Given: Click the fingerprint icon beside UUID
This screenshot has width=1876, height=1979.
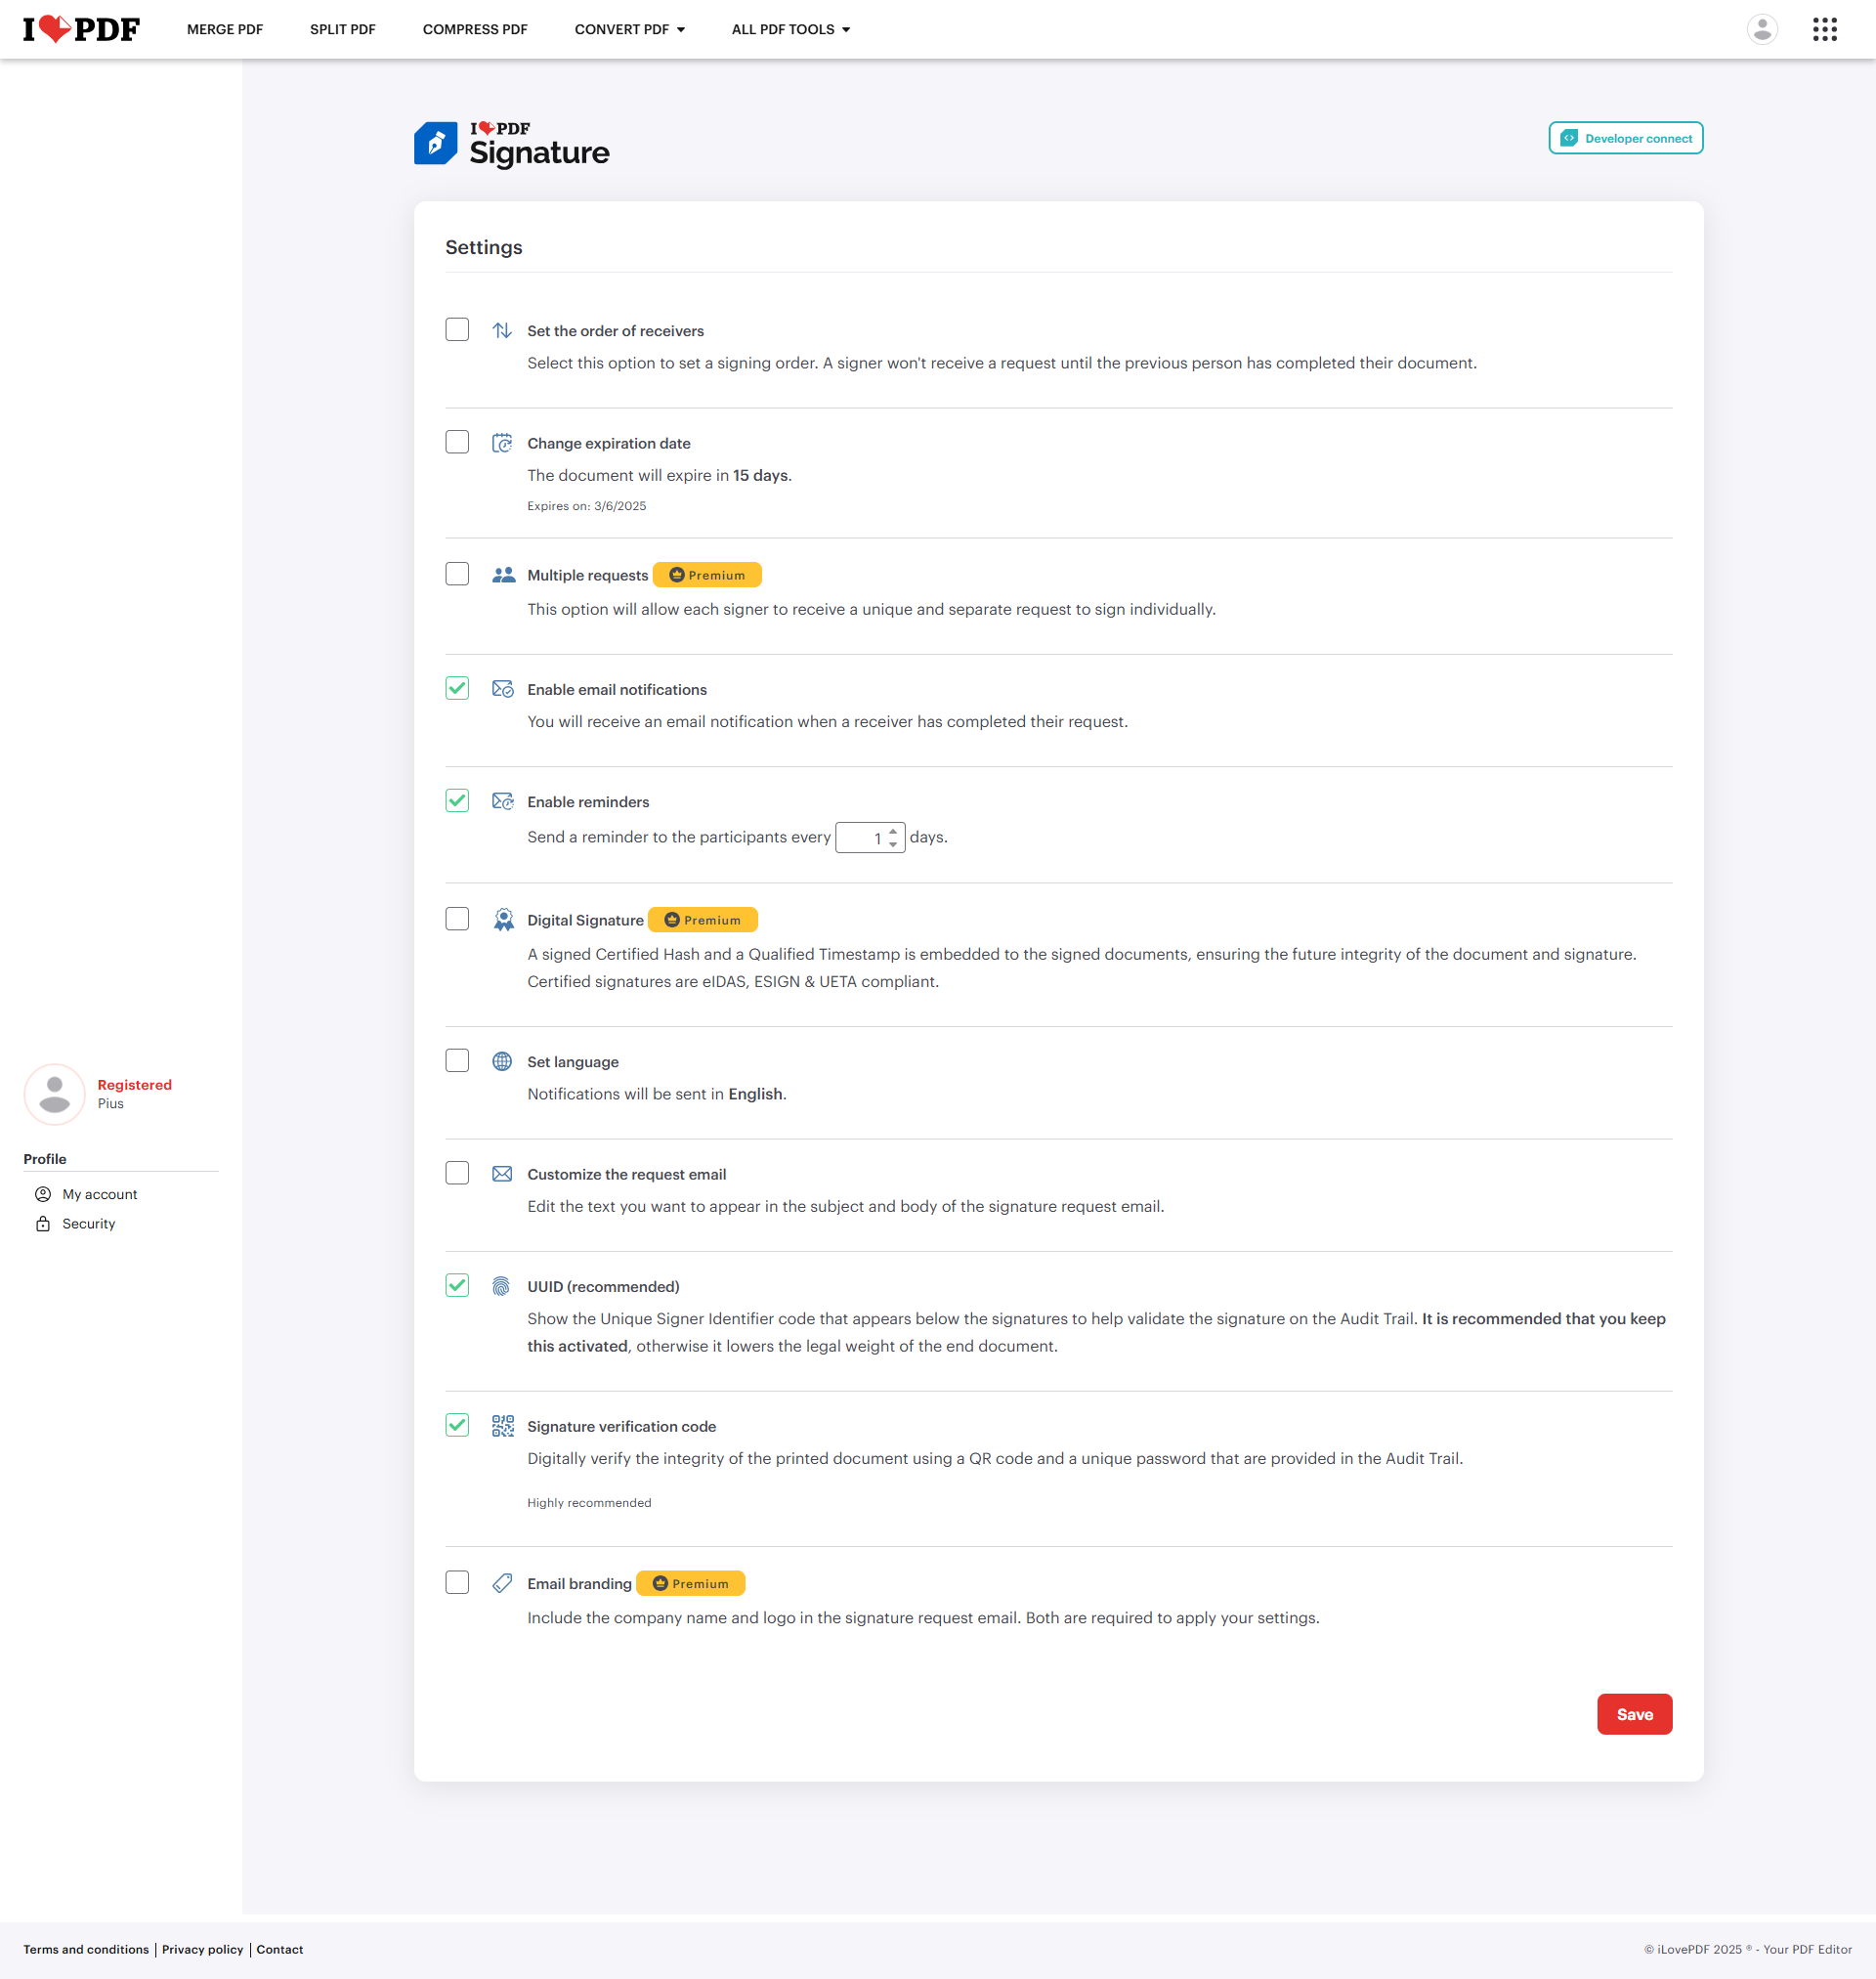Looking at the screenshot, I should point(502,1286).
